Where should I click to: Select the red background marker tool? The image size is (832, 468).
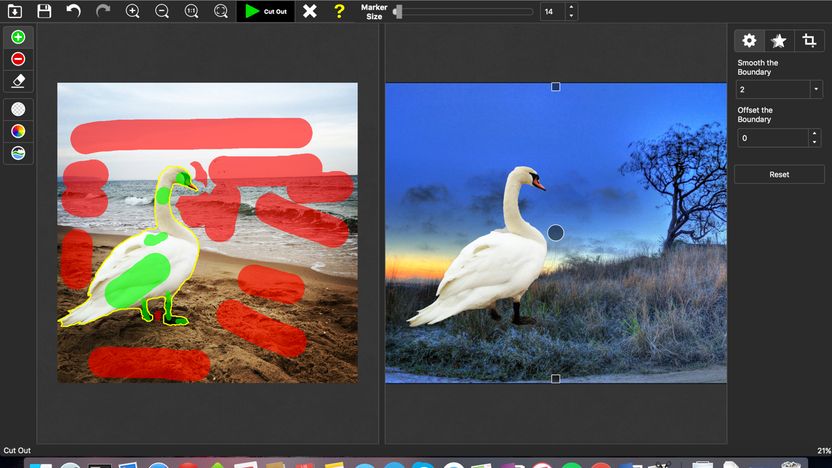pyautogui.click(x=18, y=59)
